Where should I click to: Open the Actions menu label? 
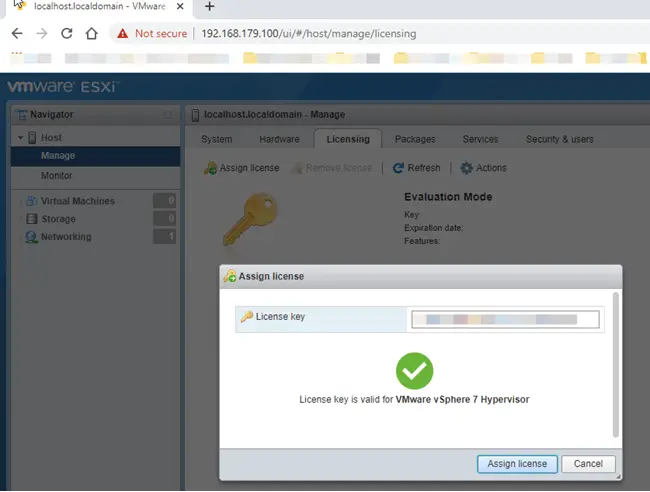pos(491,168)
